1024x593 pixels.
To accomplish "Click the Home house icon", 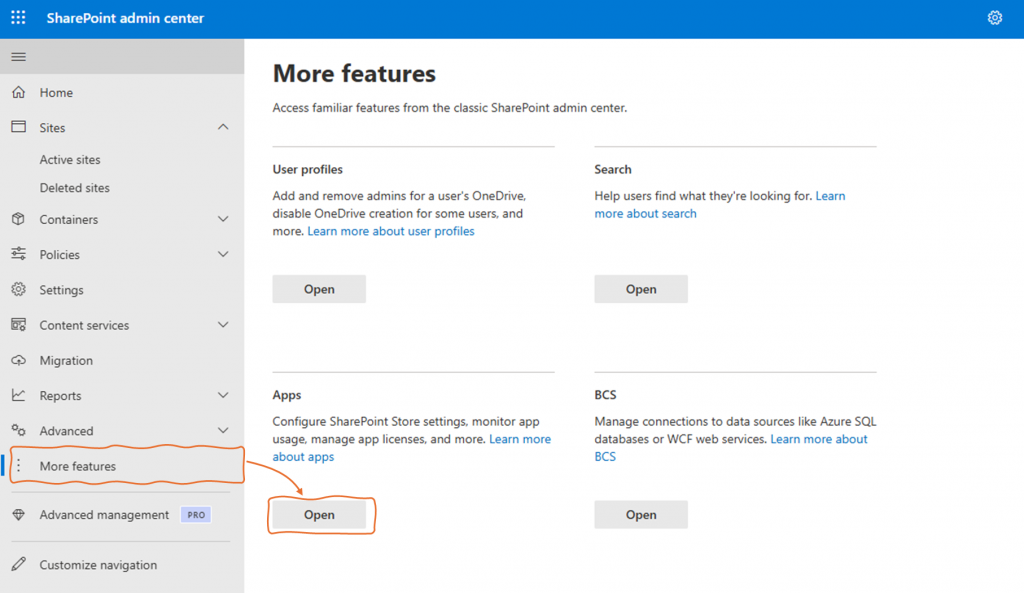I will coord(18,93).
